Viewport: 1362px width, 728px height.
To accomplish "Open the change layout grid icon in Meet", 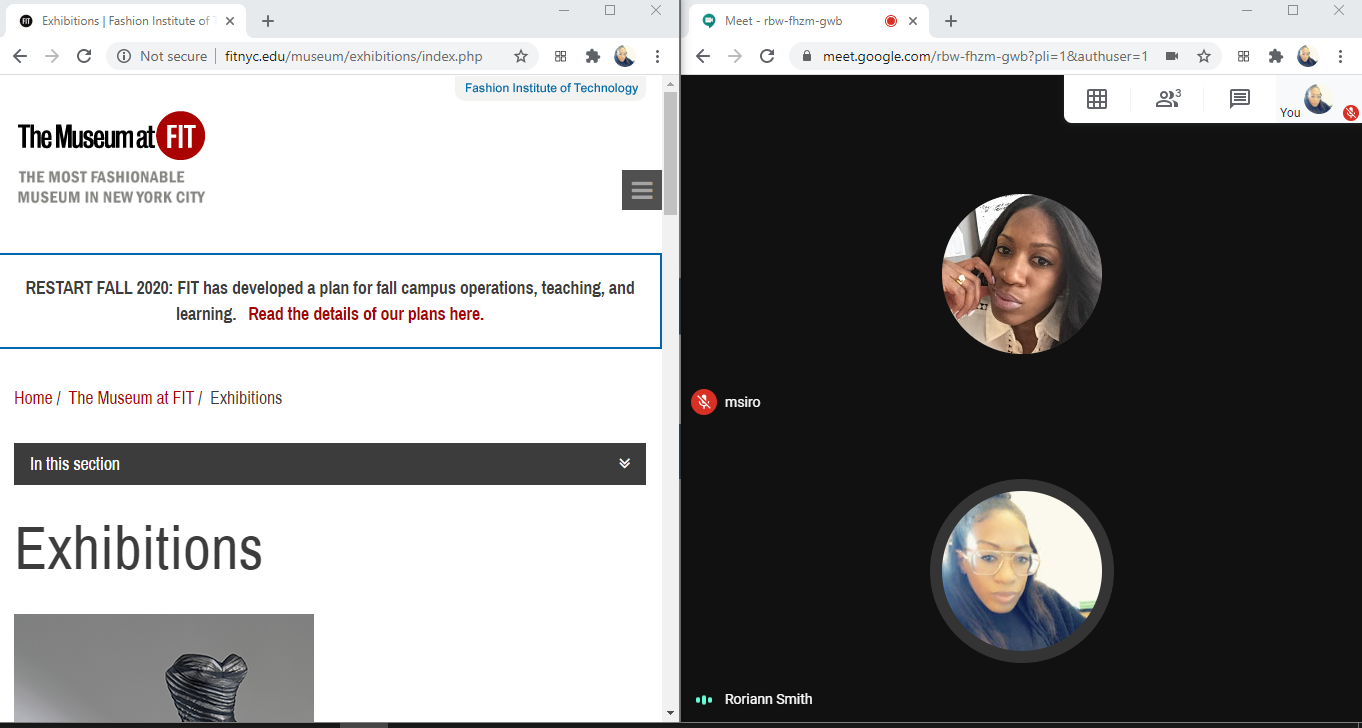I will pos(1096,99).
